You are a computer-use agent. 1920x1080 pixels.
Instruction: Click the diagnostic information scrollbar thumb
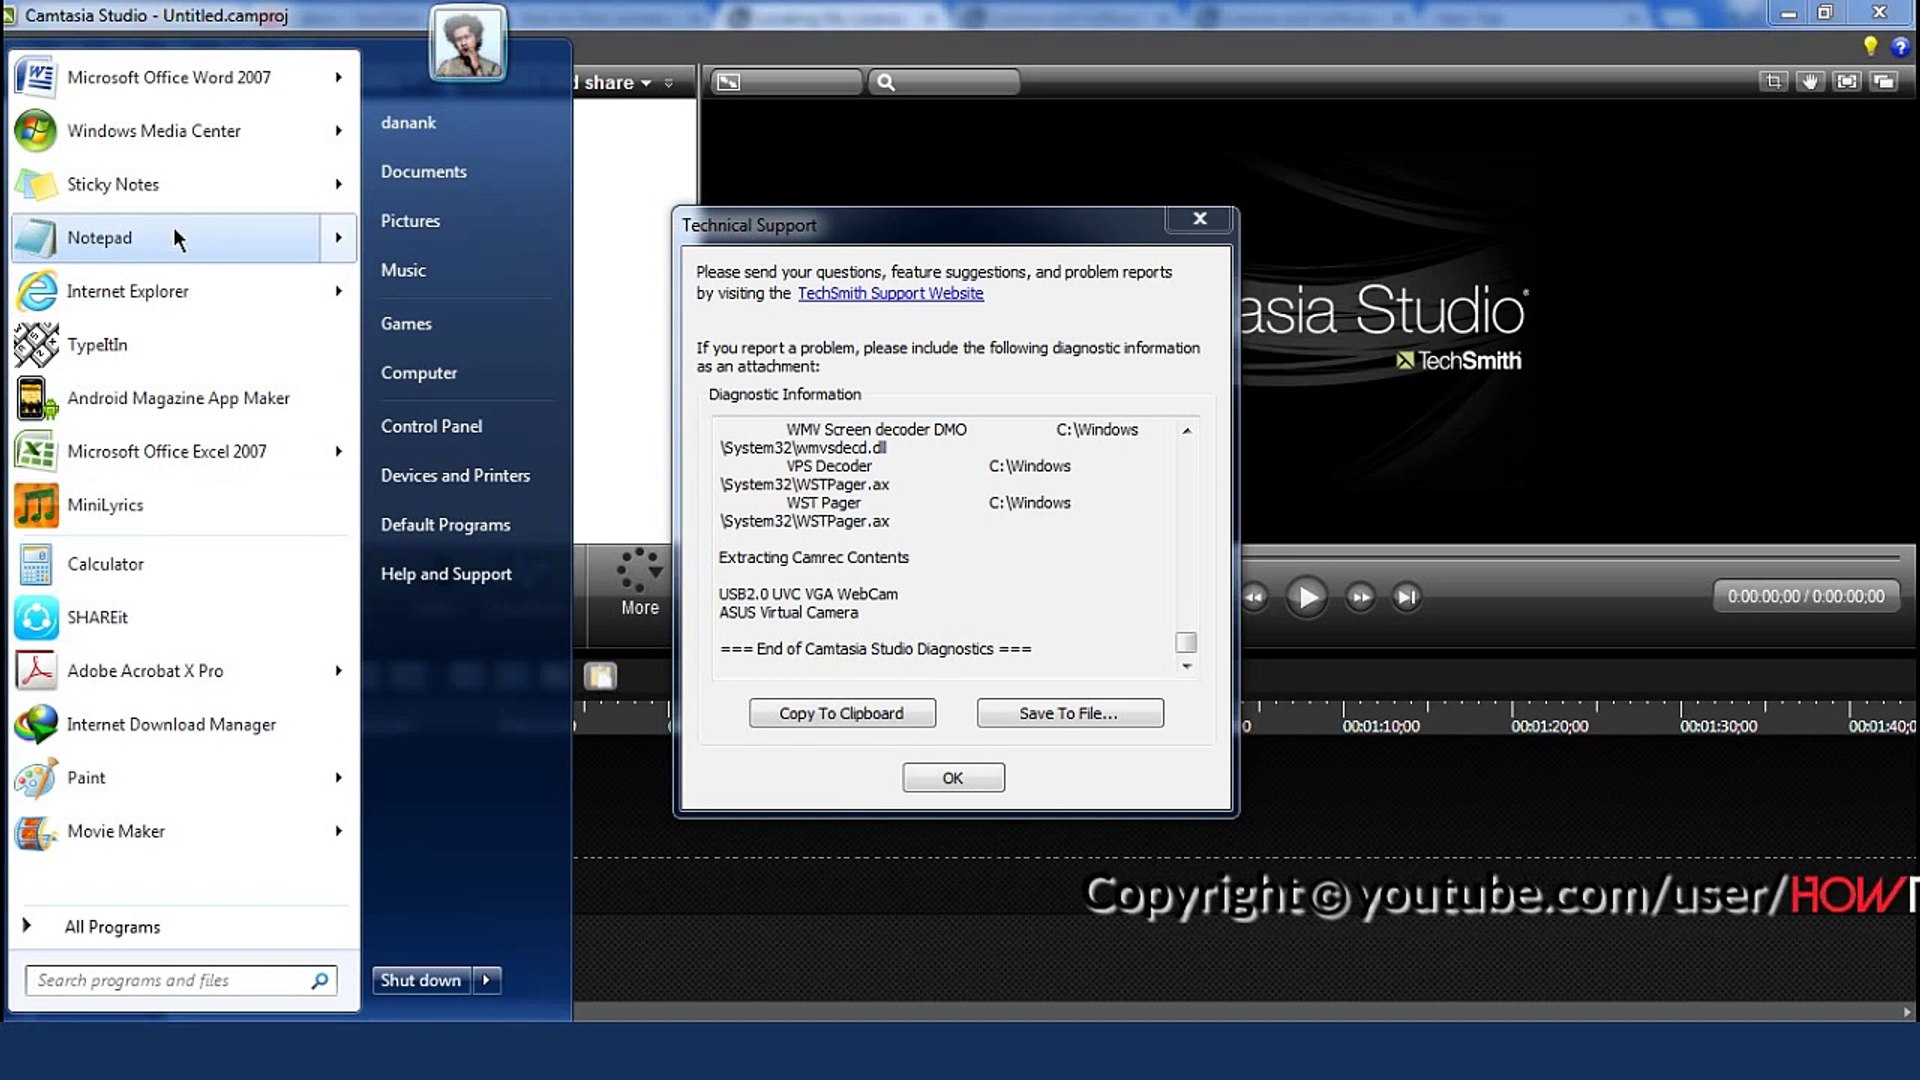(x=1186, y=642)
